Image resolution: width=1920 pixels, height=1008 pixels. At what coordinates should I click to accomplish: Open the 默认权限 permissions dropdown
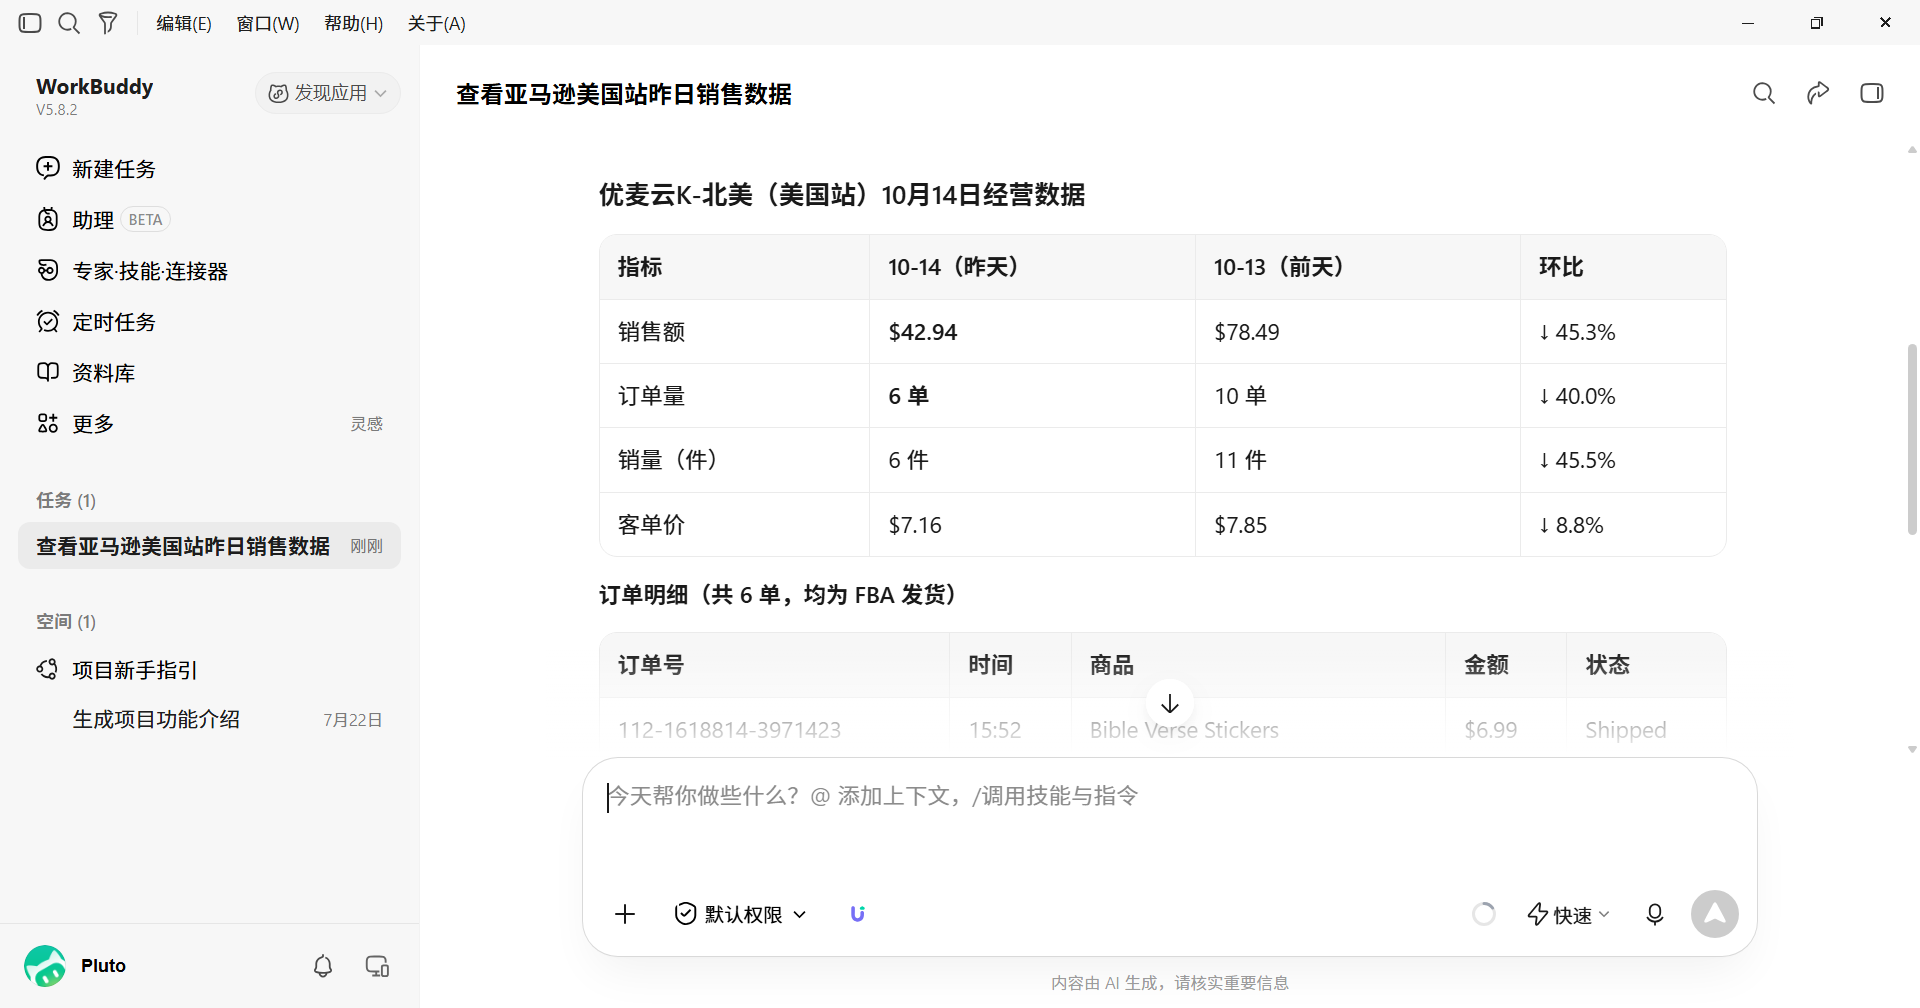click(741, 914)
